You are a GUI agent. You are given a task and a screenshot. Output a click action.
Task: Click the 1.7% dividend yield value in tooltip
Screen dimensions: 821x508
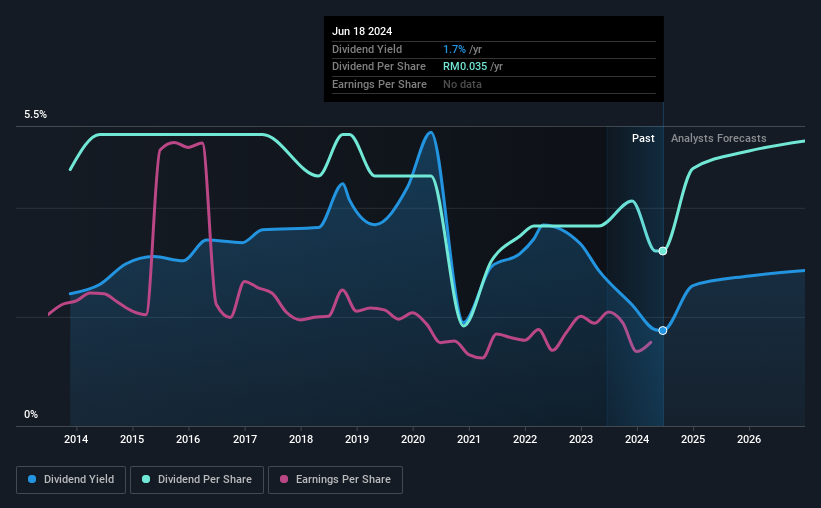pos(454,49)
